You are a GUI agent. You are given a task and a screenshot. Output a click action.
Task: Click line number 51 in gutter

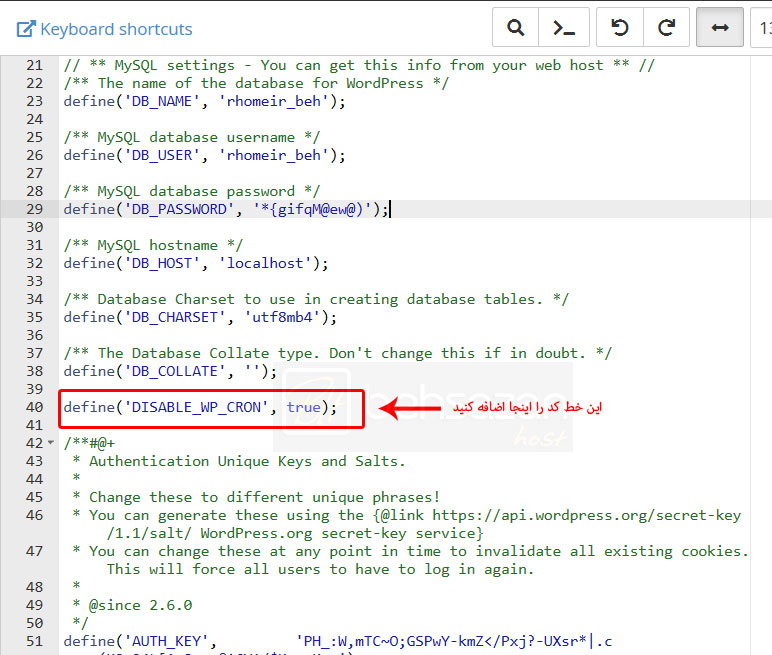(34, 641)
